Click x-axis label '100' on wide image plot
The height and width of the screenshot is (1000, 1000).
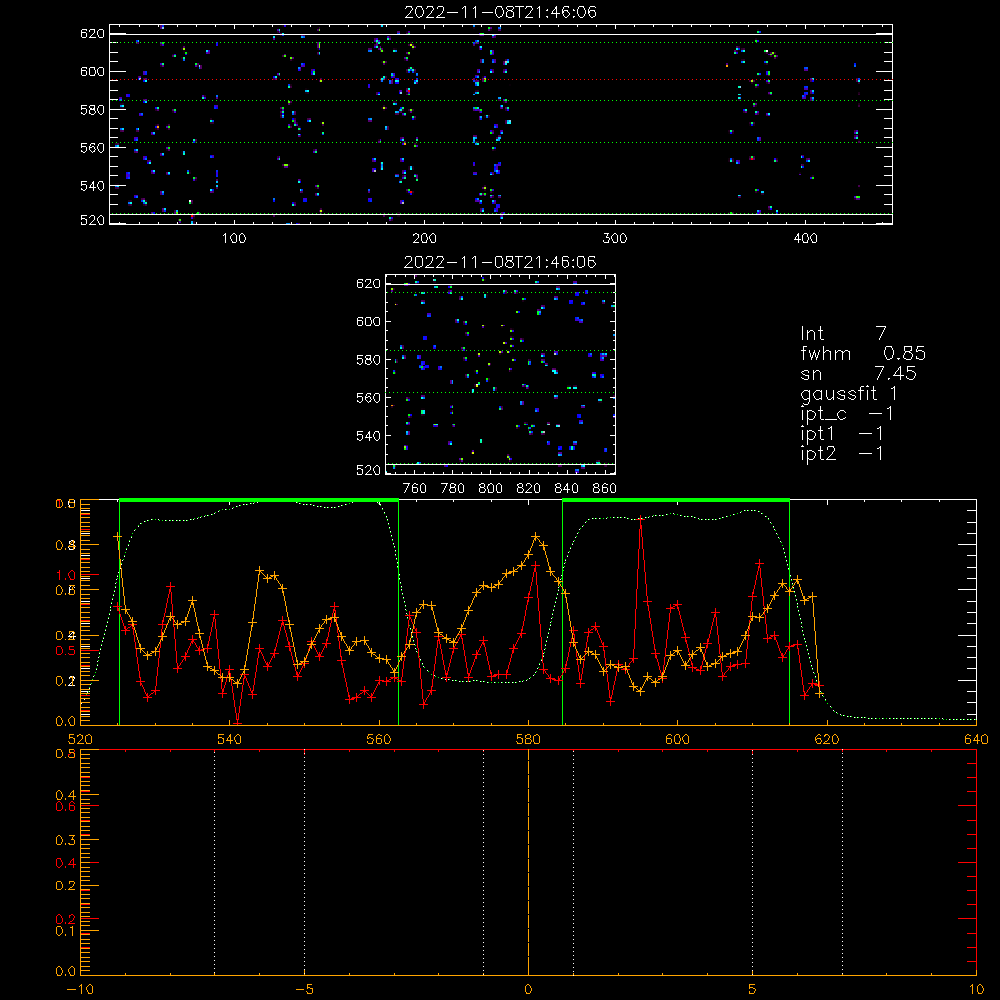(234, 239)
